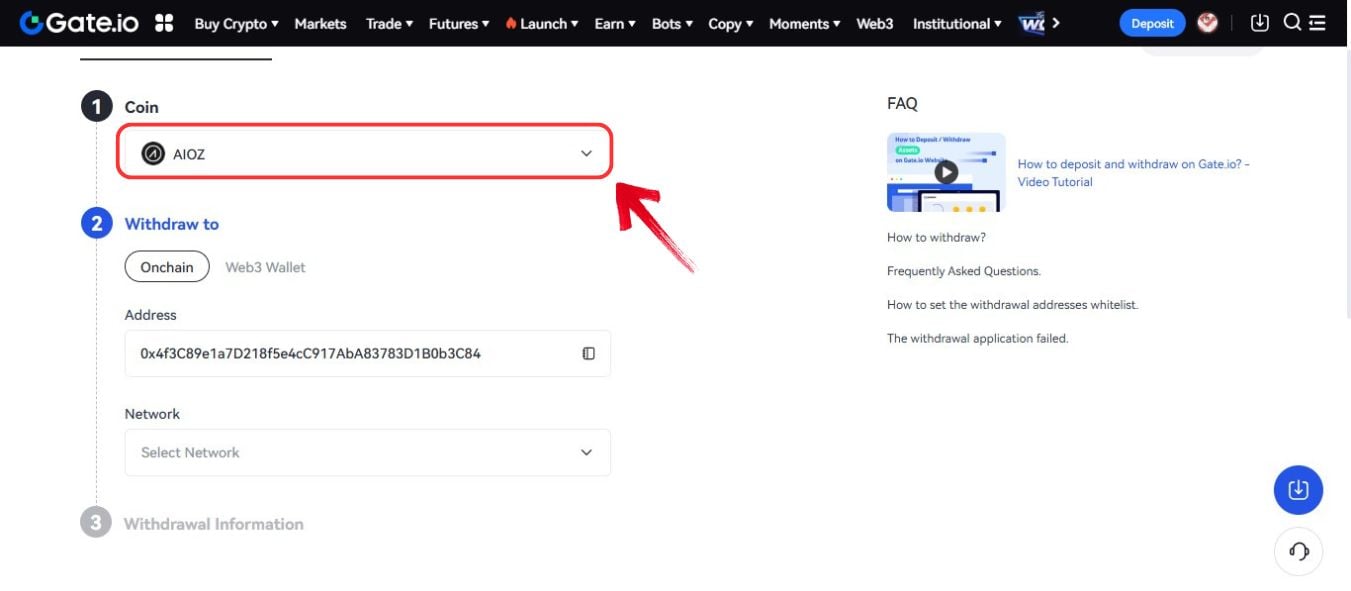1351x591 pixels.
Task: Open the Earn menu
Action: [614, 23]
